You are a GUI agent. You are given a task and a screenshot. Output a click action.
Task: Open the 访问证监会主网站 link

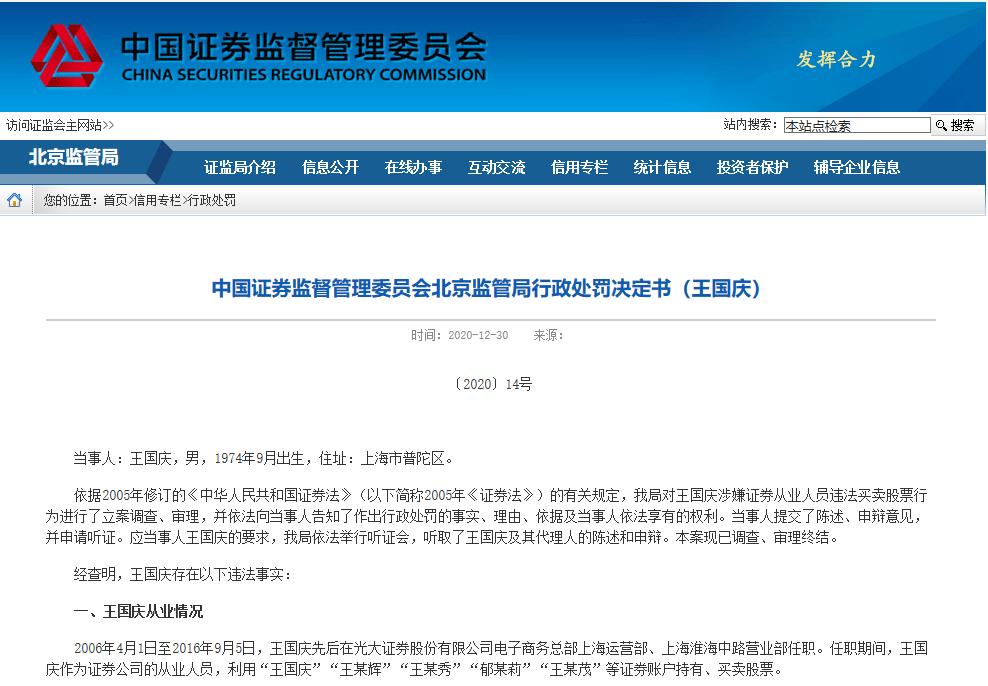click(60, 125)
